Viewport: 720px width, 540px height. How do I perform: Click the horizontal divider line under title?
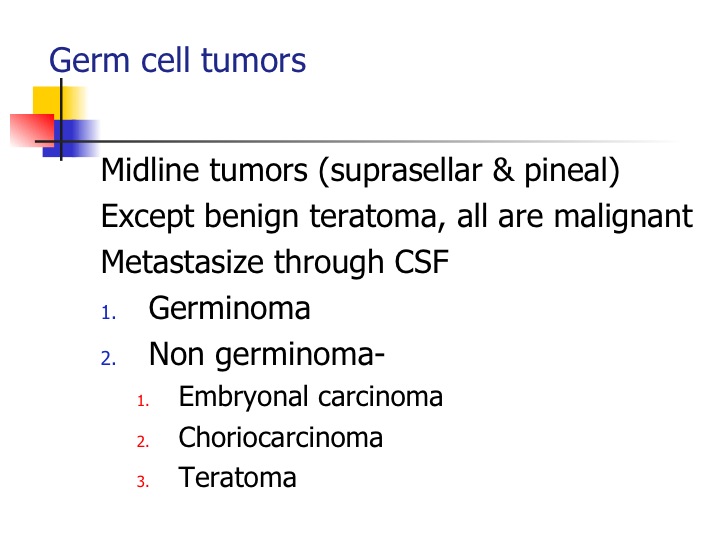(x=400, y=141)
